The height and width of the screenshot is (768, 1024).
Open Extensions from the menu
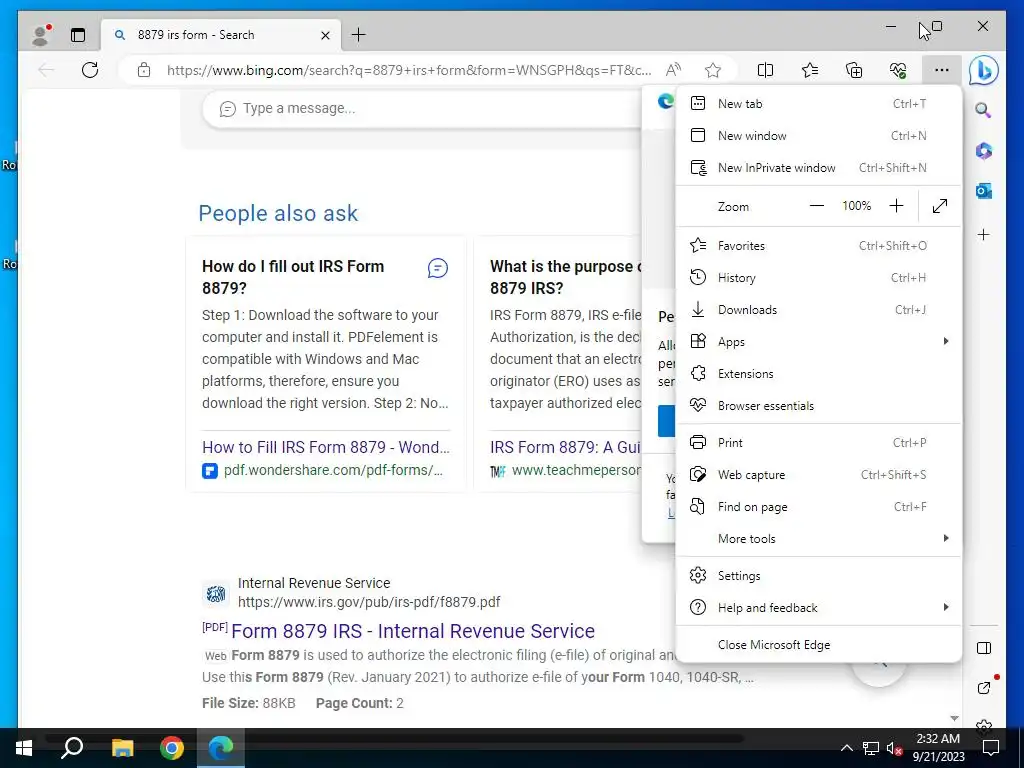click(x=818, y=374)
